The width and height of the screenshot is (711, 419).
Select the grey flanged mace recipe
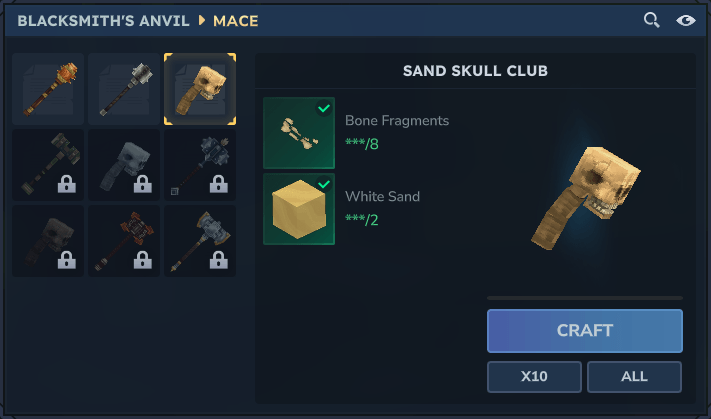coord(124,89)
